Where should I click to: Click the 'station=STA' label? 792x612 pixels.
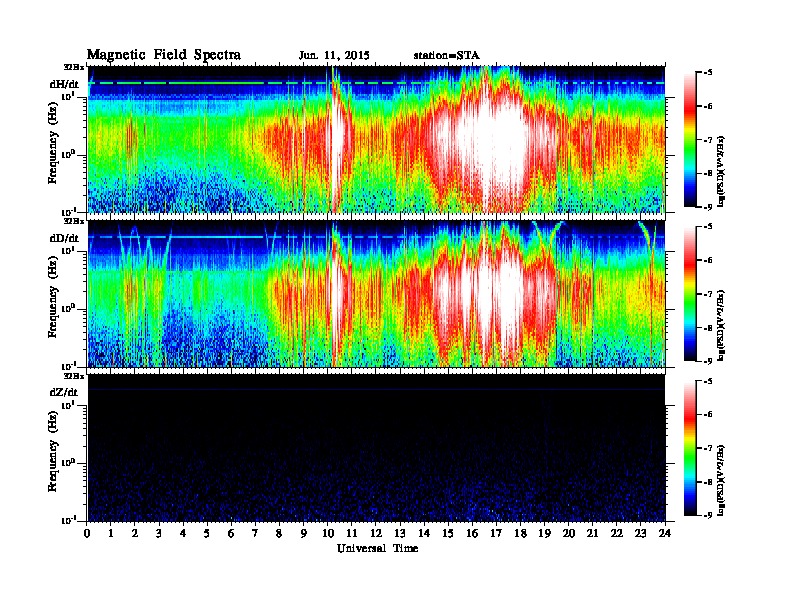446,56
